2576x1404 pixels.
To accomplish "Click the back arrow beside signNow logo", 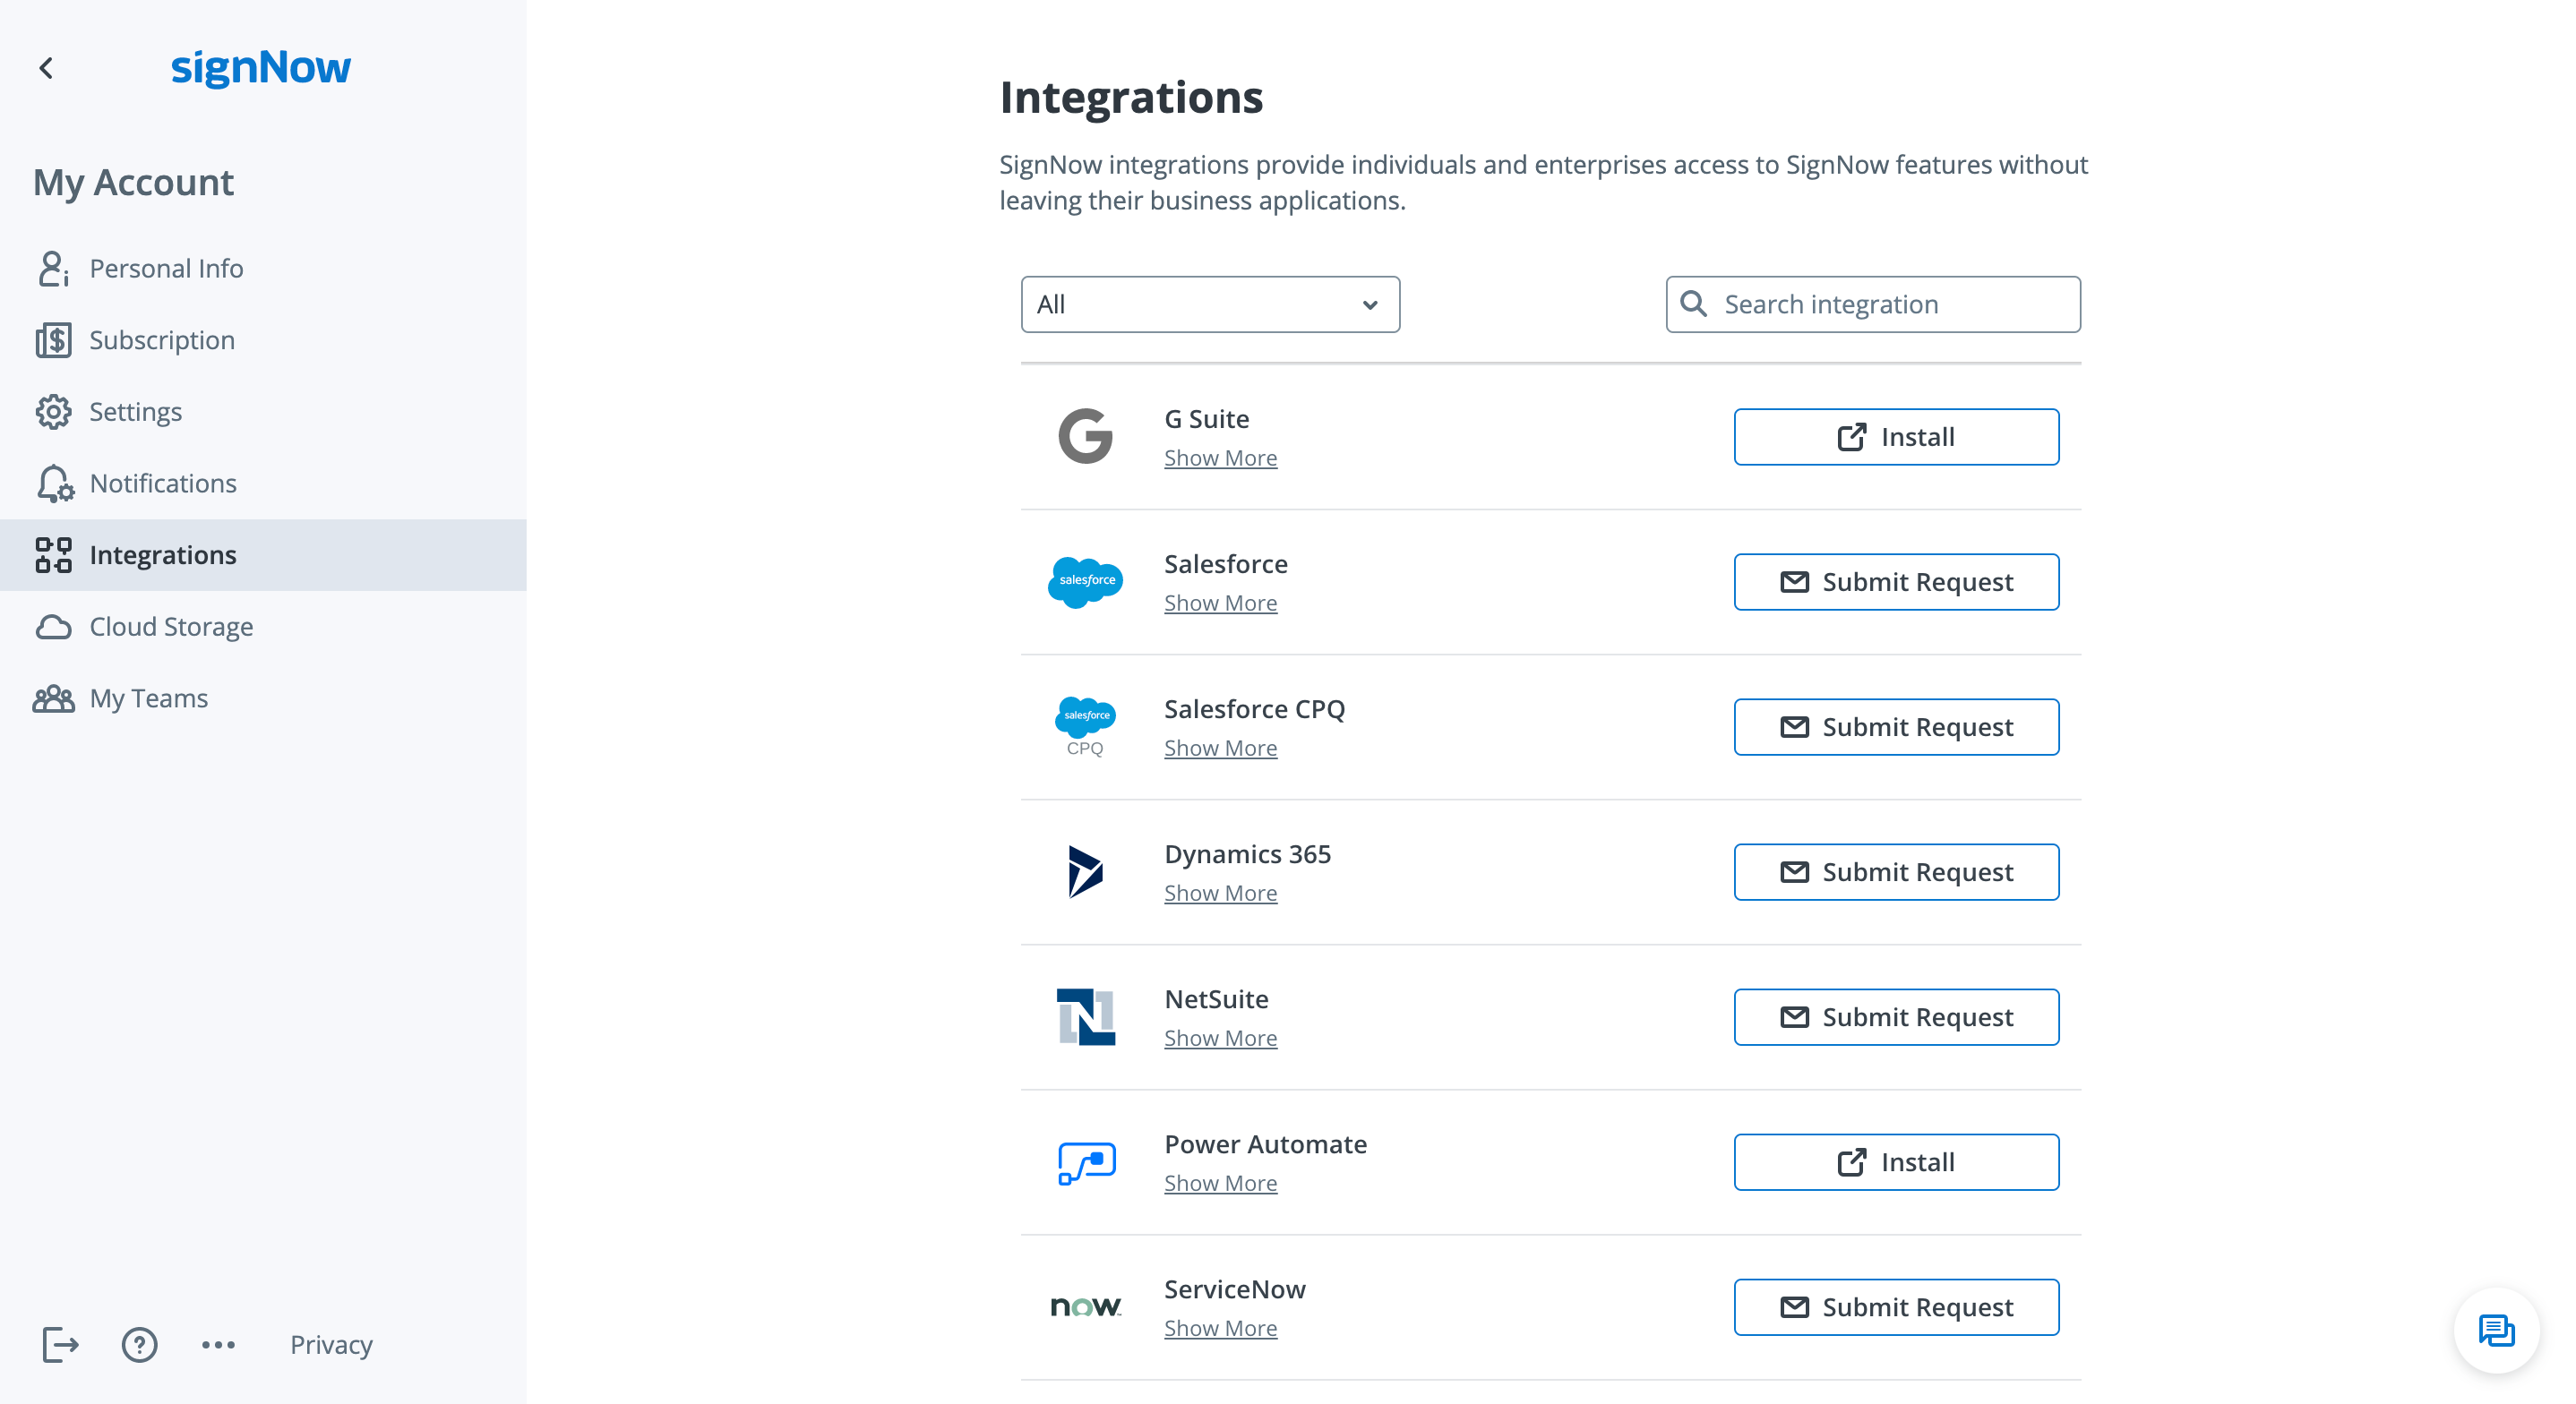I will pyautogui.click(x=46, y=68).
